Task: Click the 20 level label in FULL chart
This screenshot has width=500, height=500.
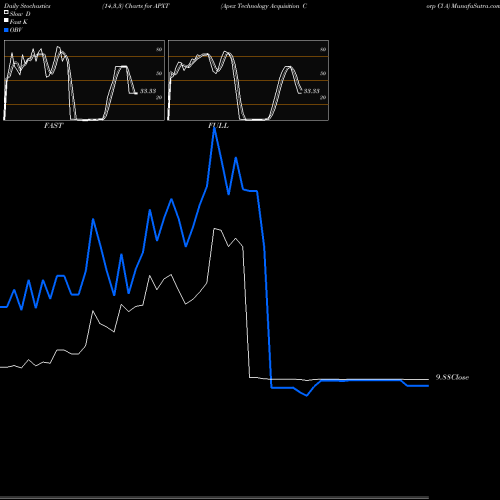Action: (323, 97)
